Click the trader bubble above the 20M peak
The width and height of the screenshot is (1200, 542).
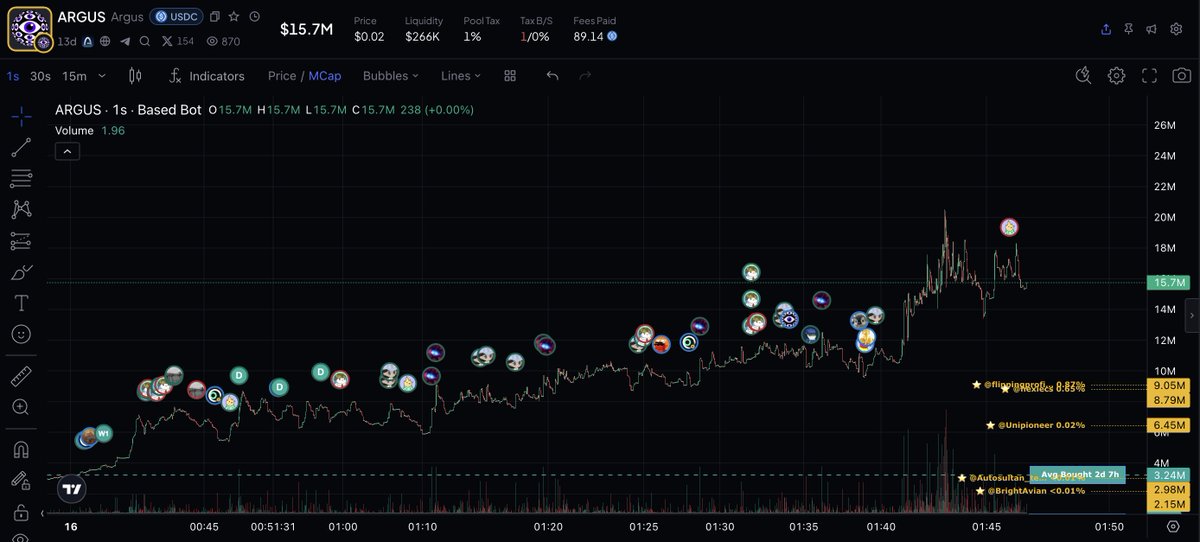tap(1010, 227)
